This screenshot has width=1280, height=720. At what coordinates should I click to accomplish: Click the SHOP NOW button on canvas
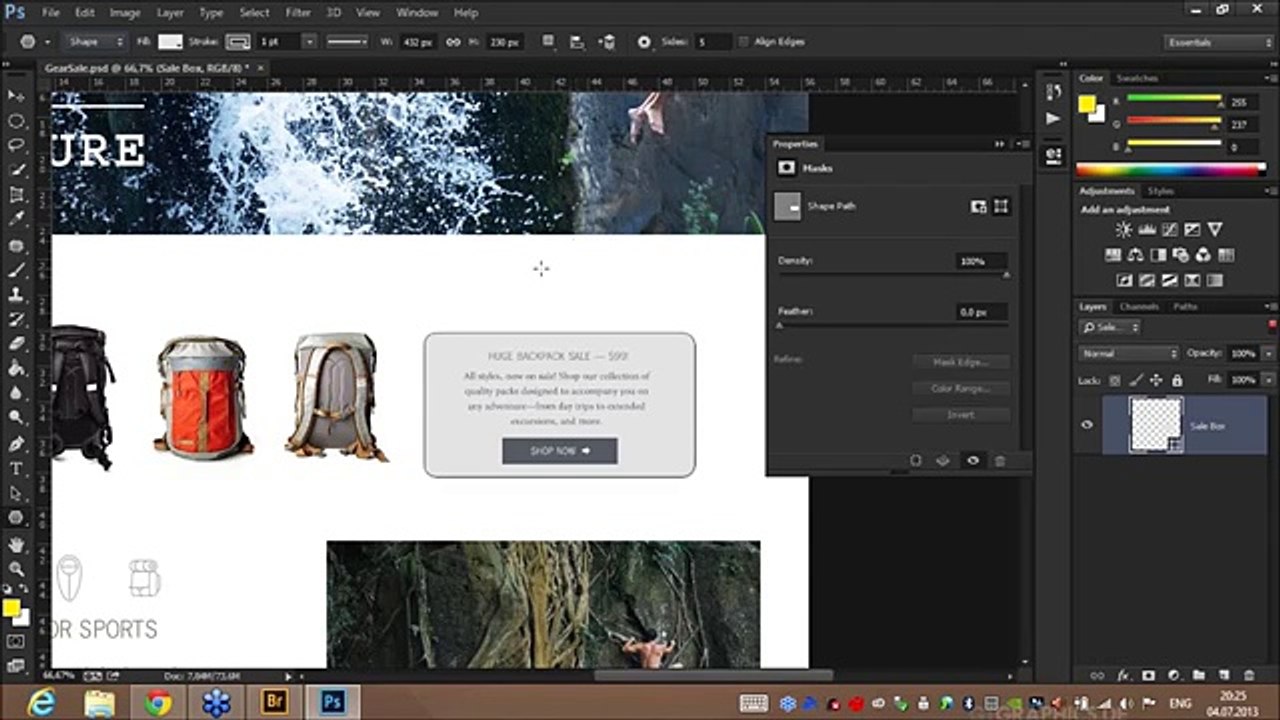(560, 451)
